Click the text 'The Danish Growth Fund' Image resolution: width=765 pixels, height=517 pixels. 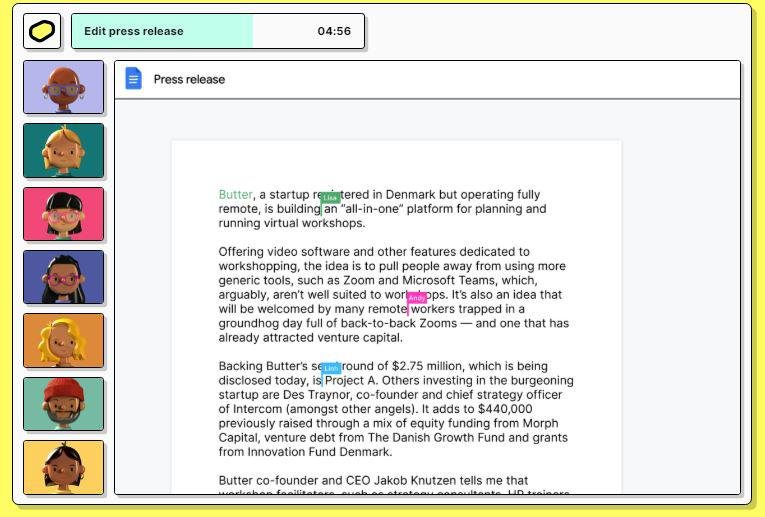[436, 437]
